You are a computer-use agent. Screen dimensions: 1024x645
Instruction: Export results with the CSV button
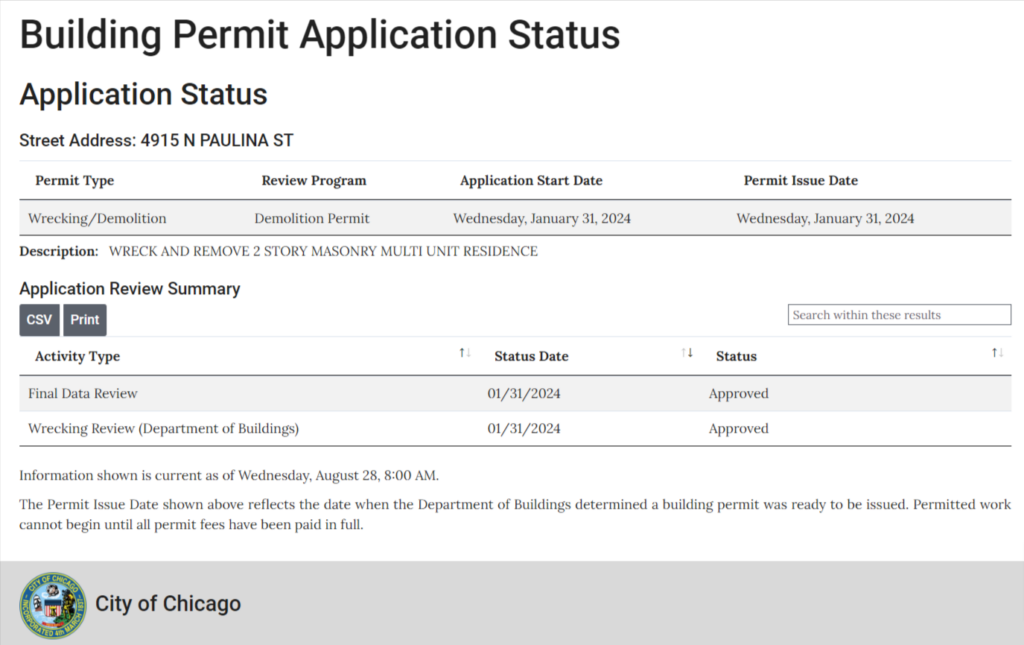(x=39, y=320)
